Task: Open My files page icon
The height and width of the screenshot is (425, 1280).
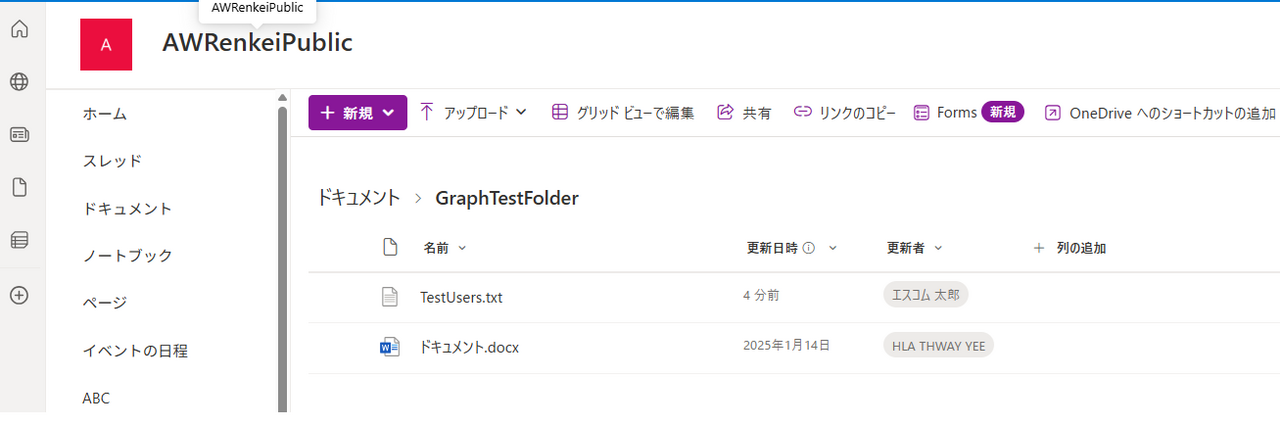Action: coord(19,188)
